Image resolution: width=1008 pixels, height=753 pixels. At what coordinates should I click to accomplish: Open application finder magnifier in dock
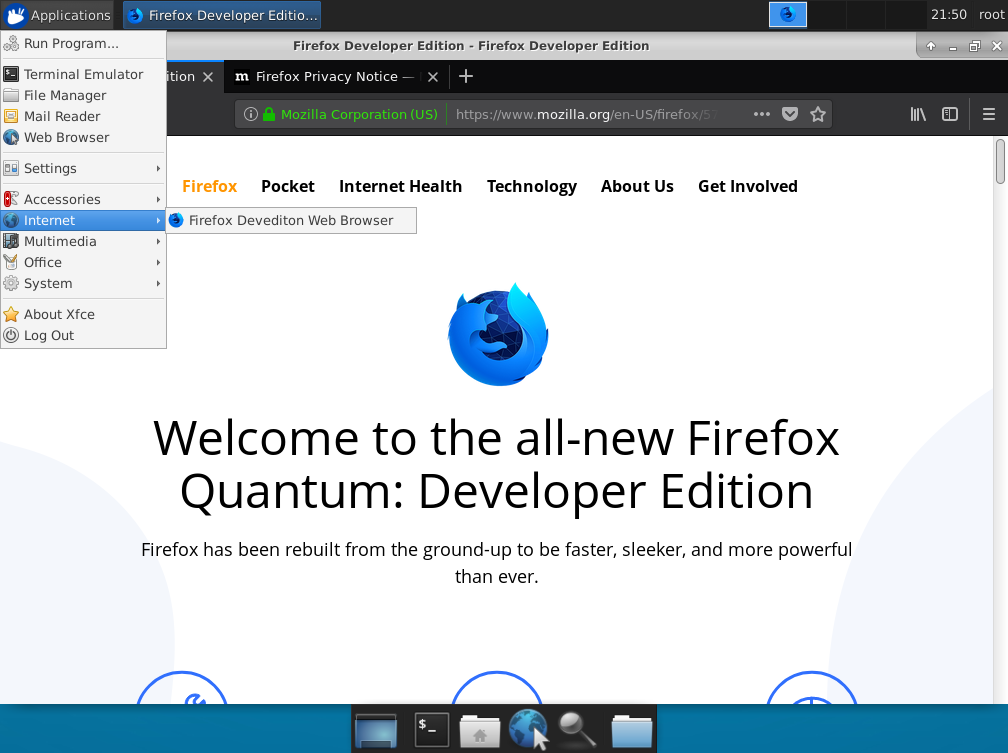pos(577,730)
